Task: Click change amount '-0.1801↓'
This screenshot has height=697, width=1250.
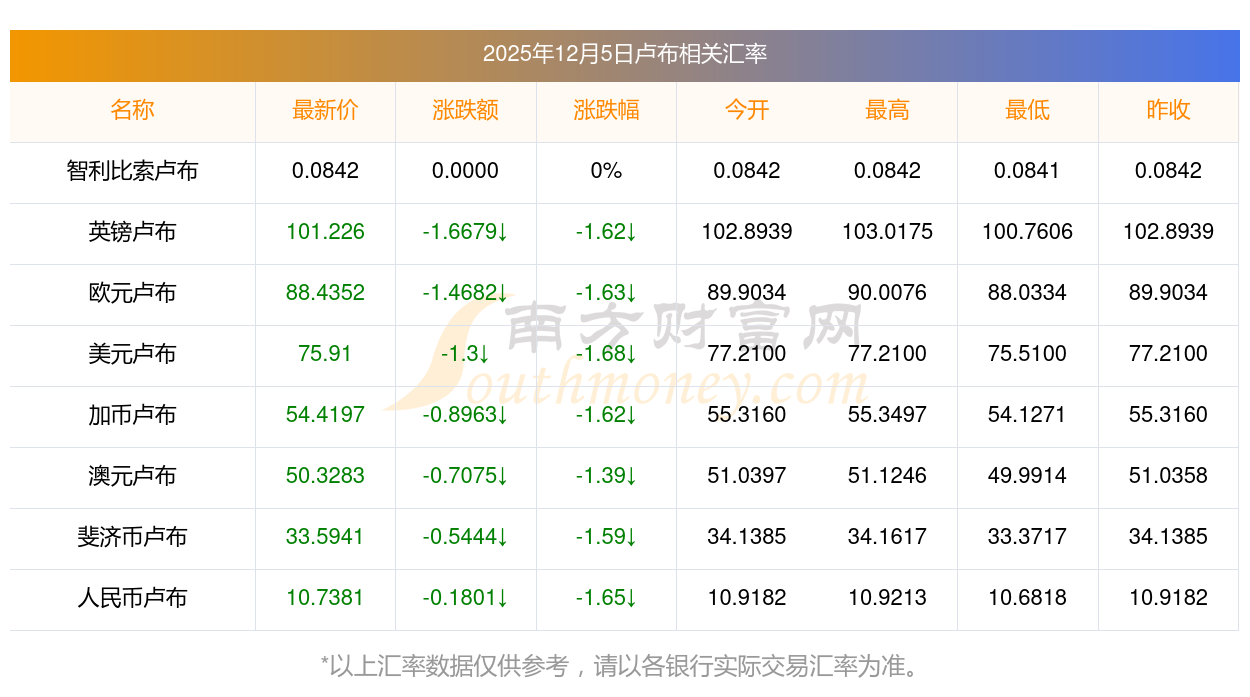Action: 466,598
